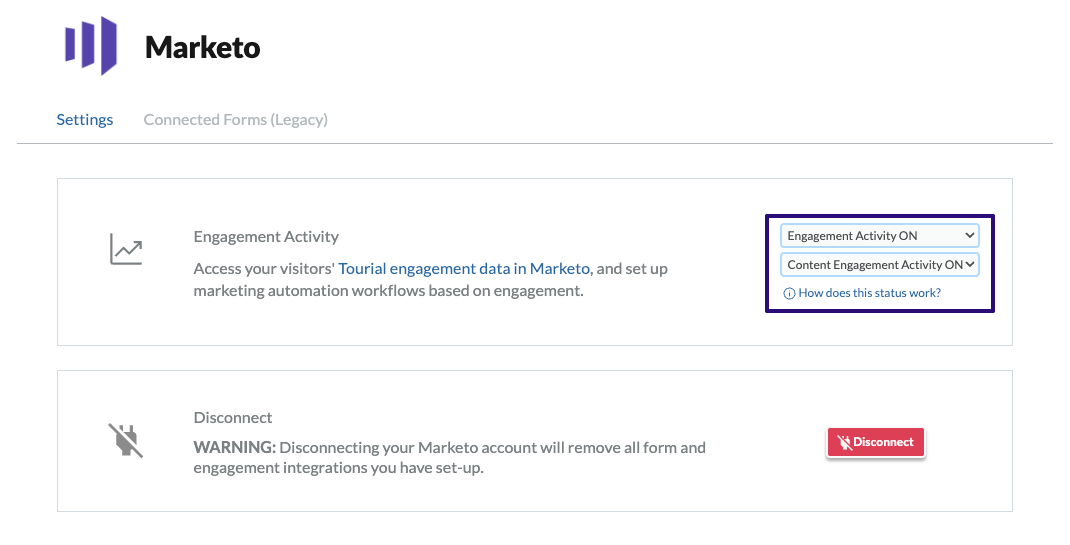Switch to the Settings tab

coord(85,120)
